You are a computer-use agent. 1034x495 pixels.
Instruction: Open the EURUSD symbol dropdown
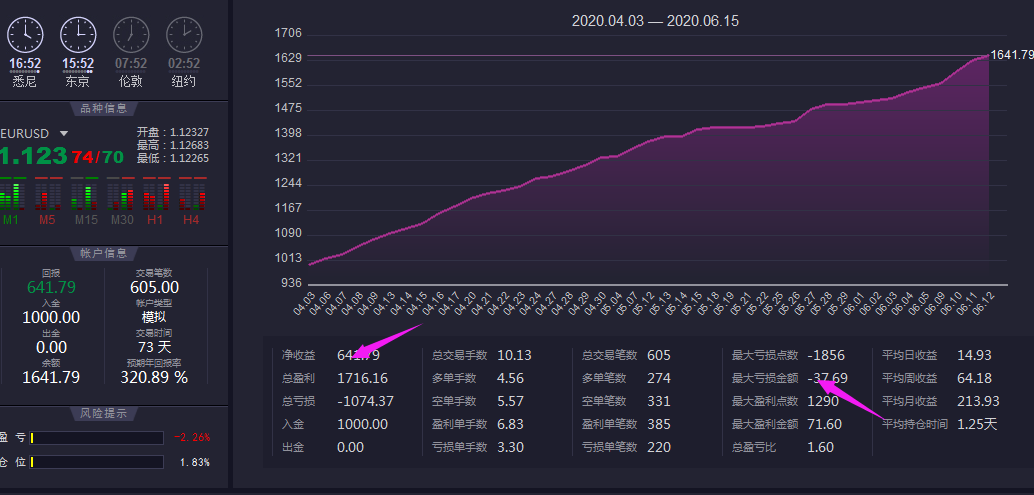click(x=64, y=133)
